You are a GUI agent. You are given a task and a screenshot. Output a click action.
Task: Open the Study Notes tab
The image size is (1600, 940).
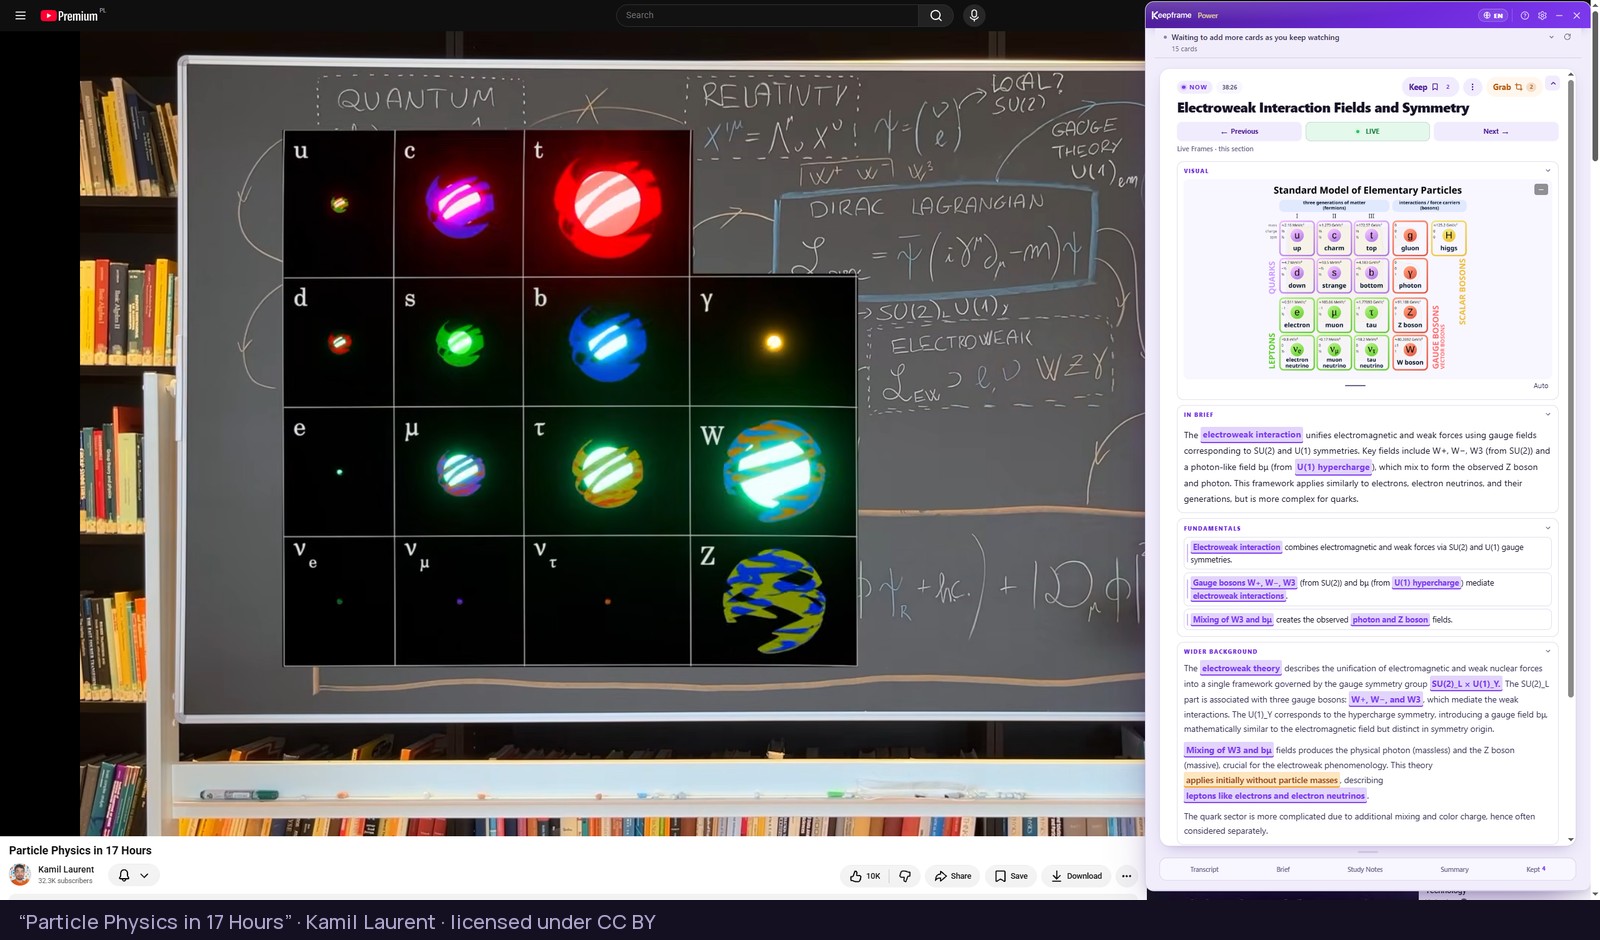(x=1365, y=869)
